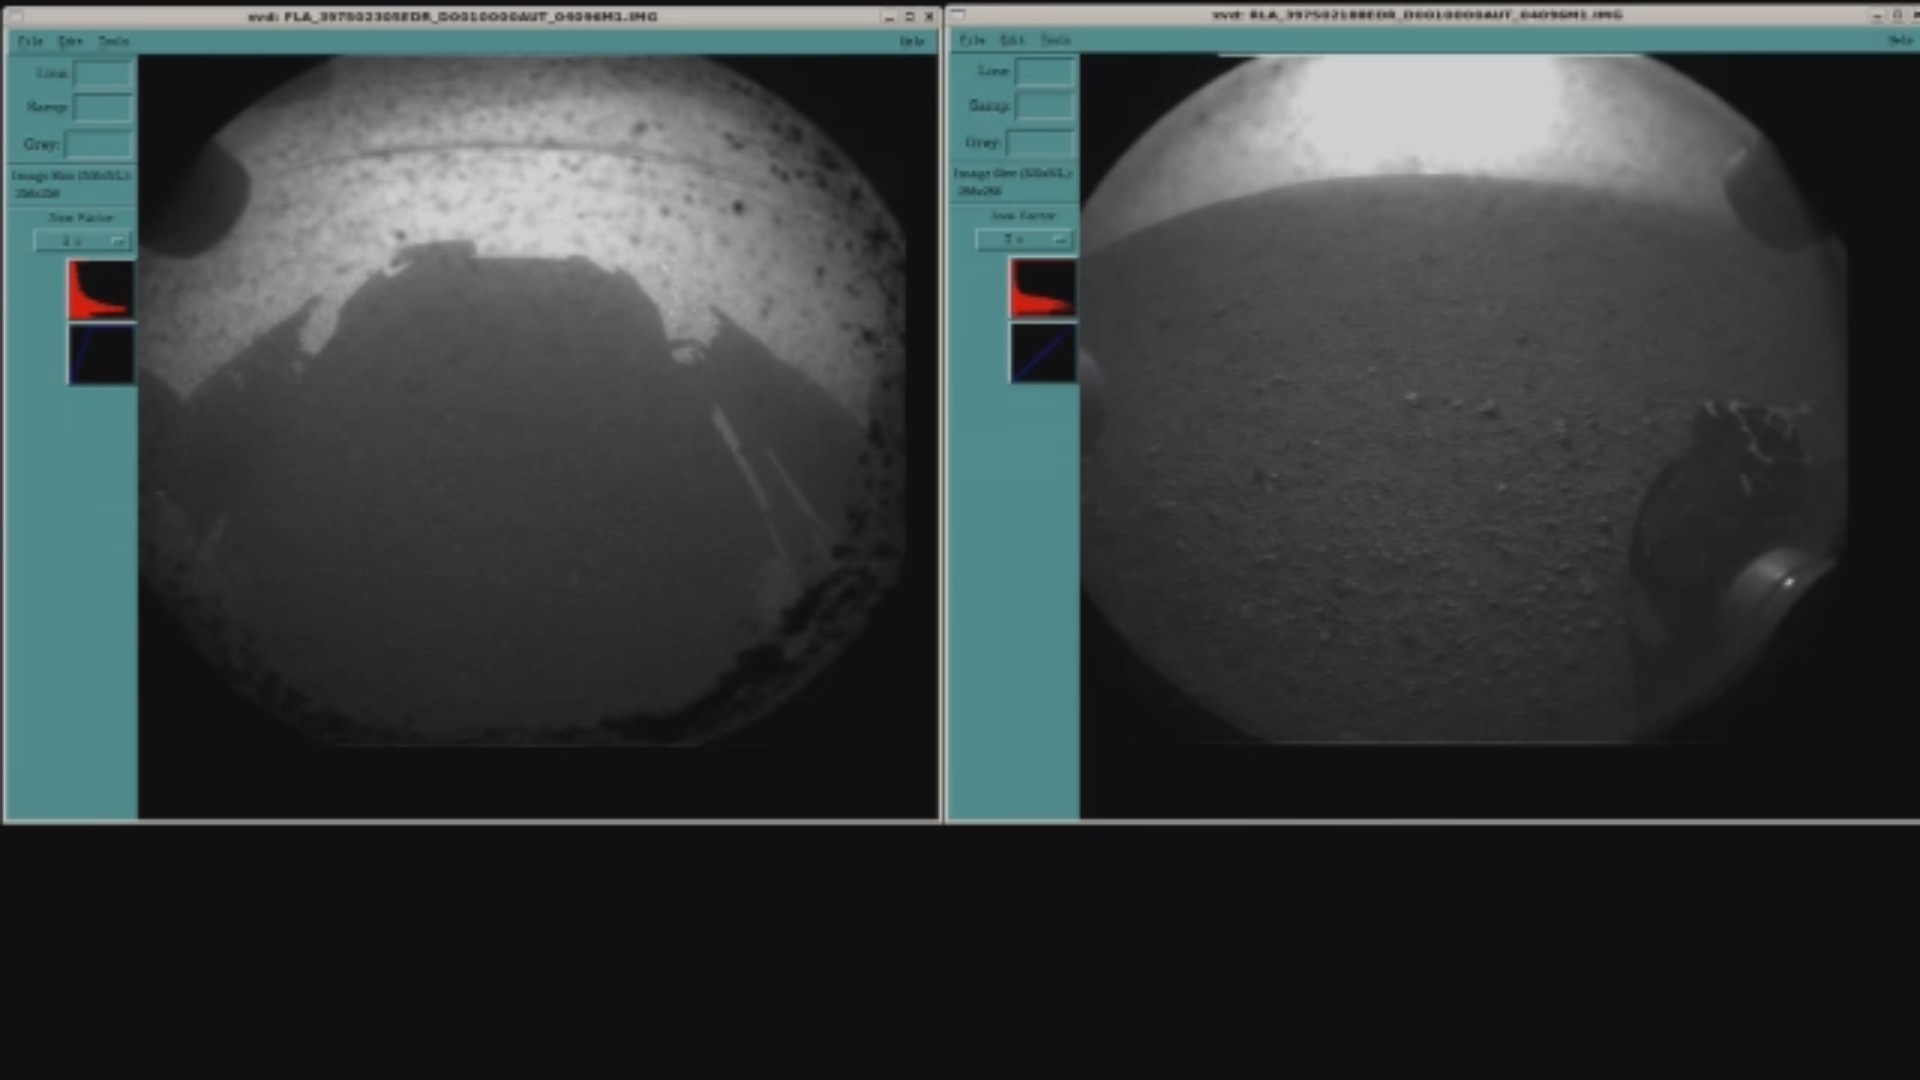Click the red histogram in left window

coord(101,289)
